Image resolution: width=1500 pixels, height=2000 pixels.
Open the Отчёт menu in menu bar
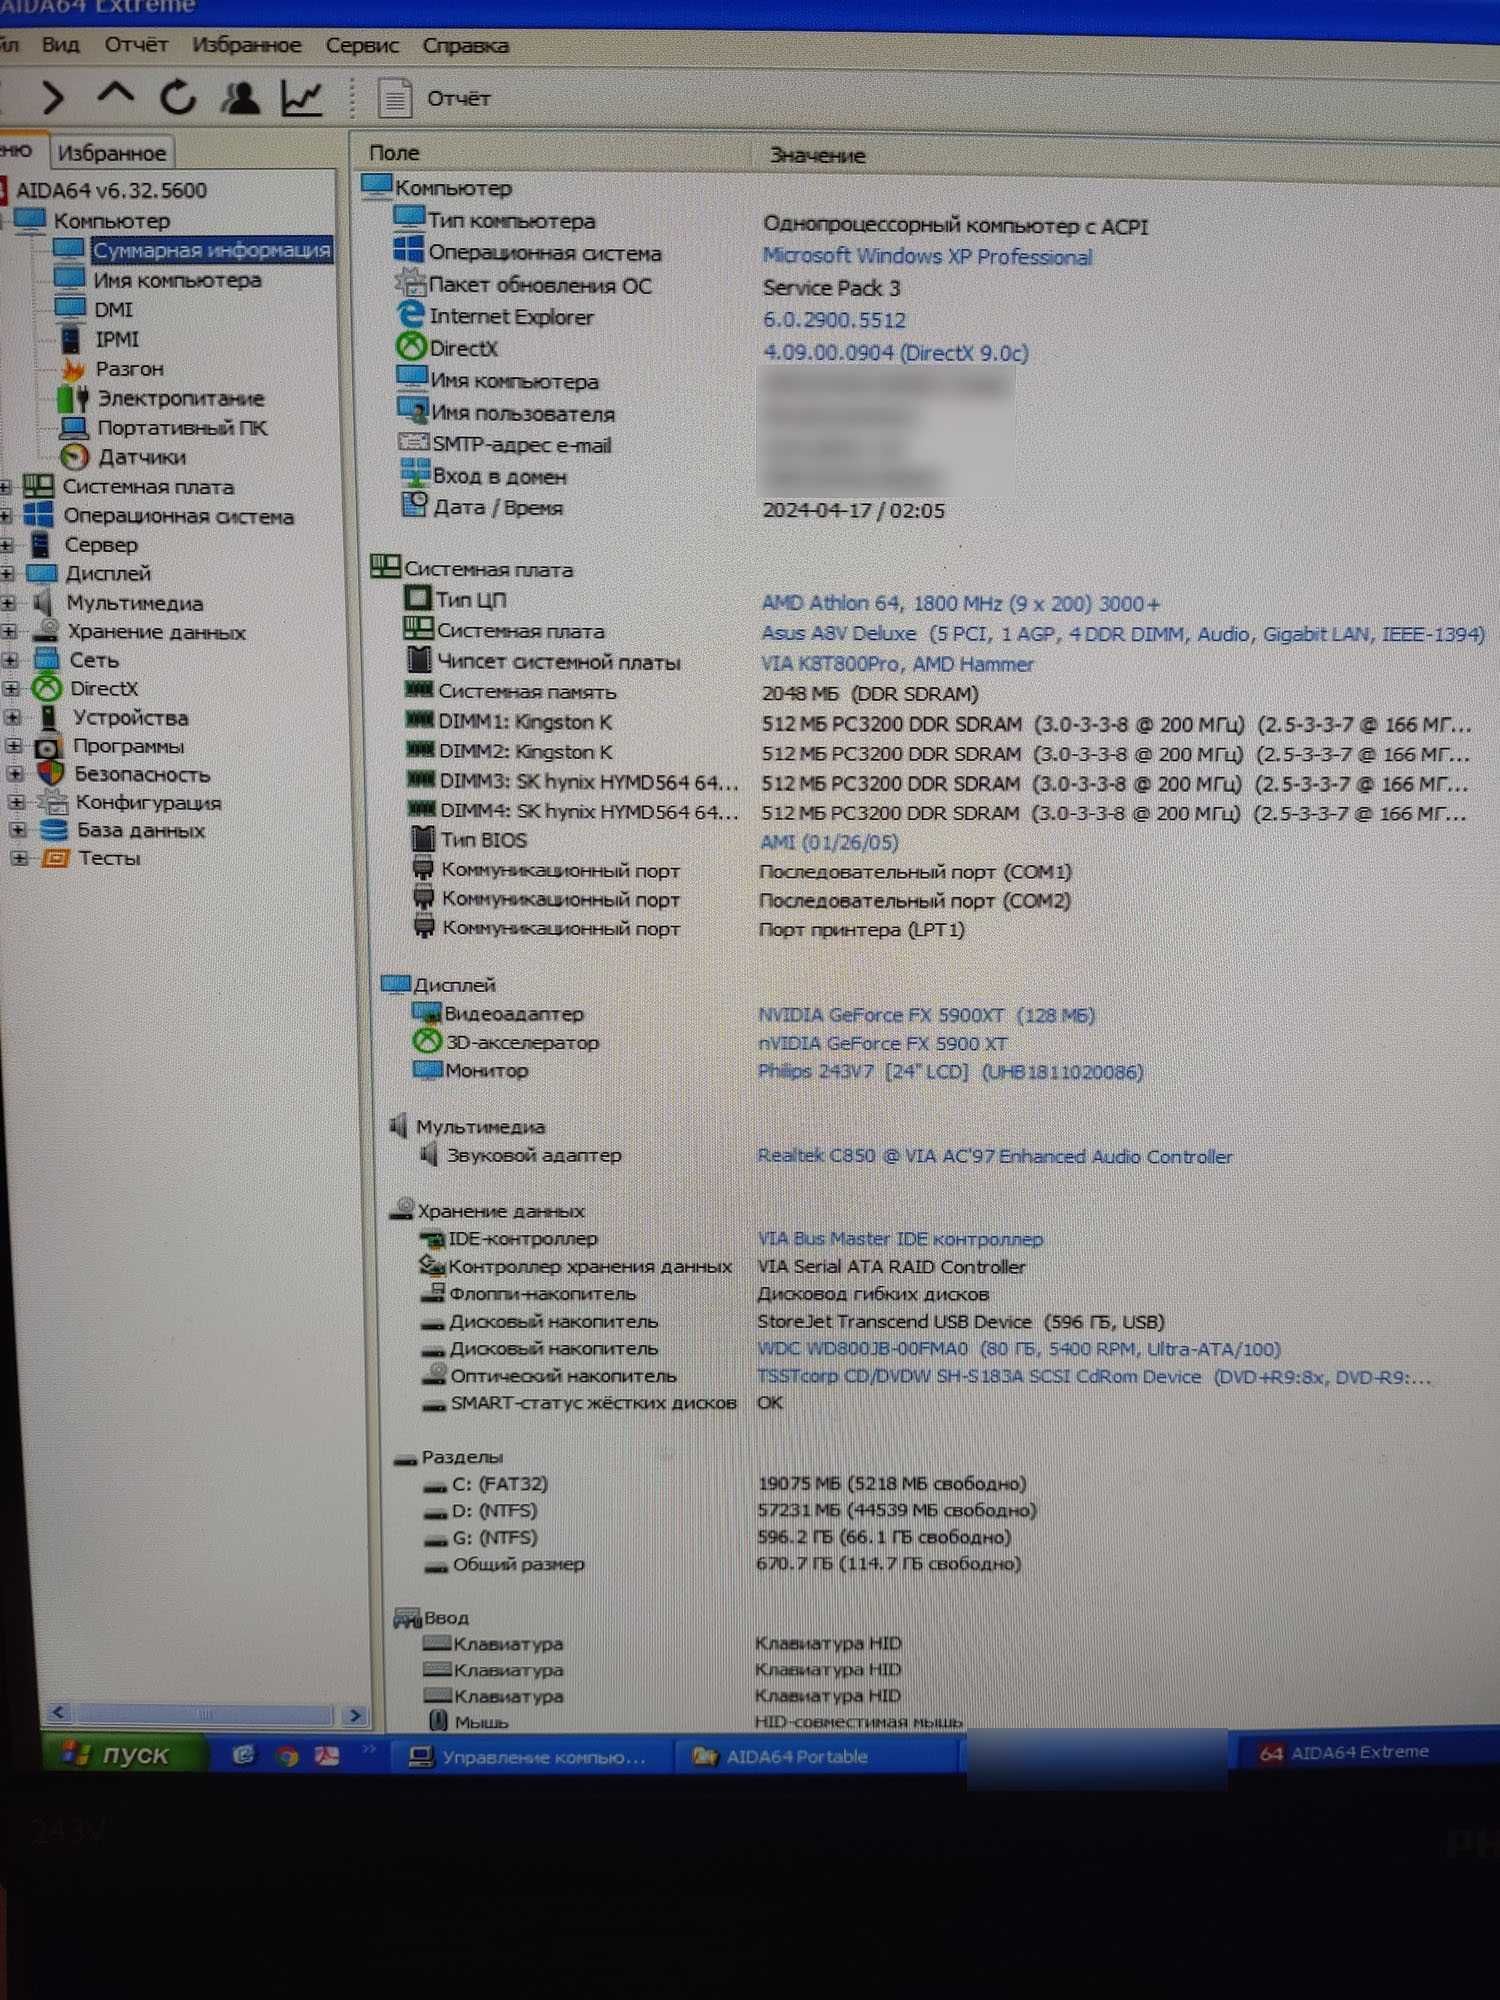[x=136, y=44]
